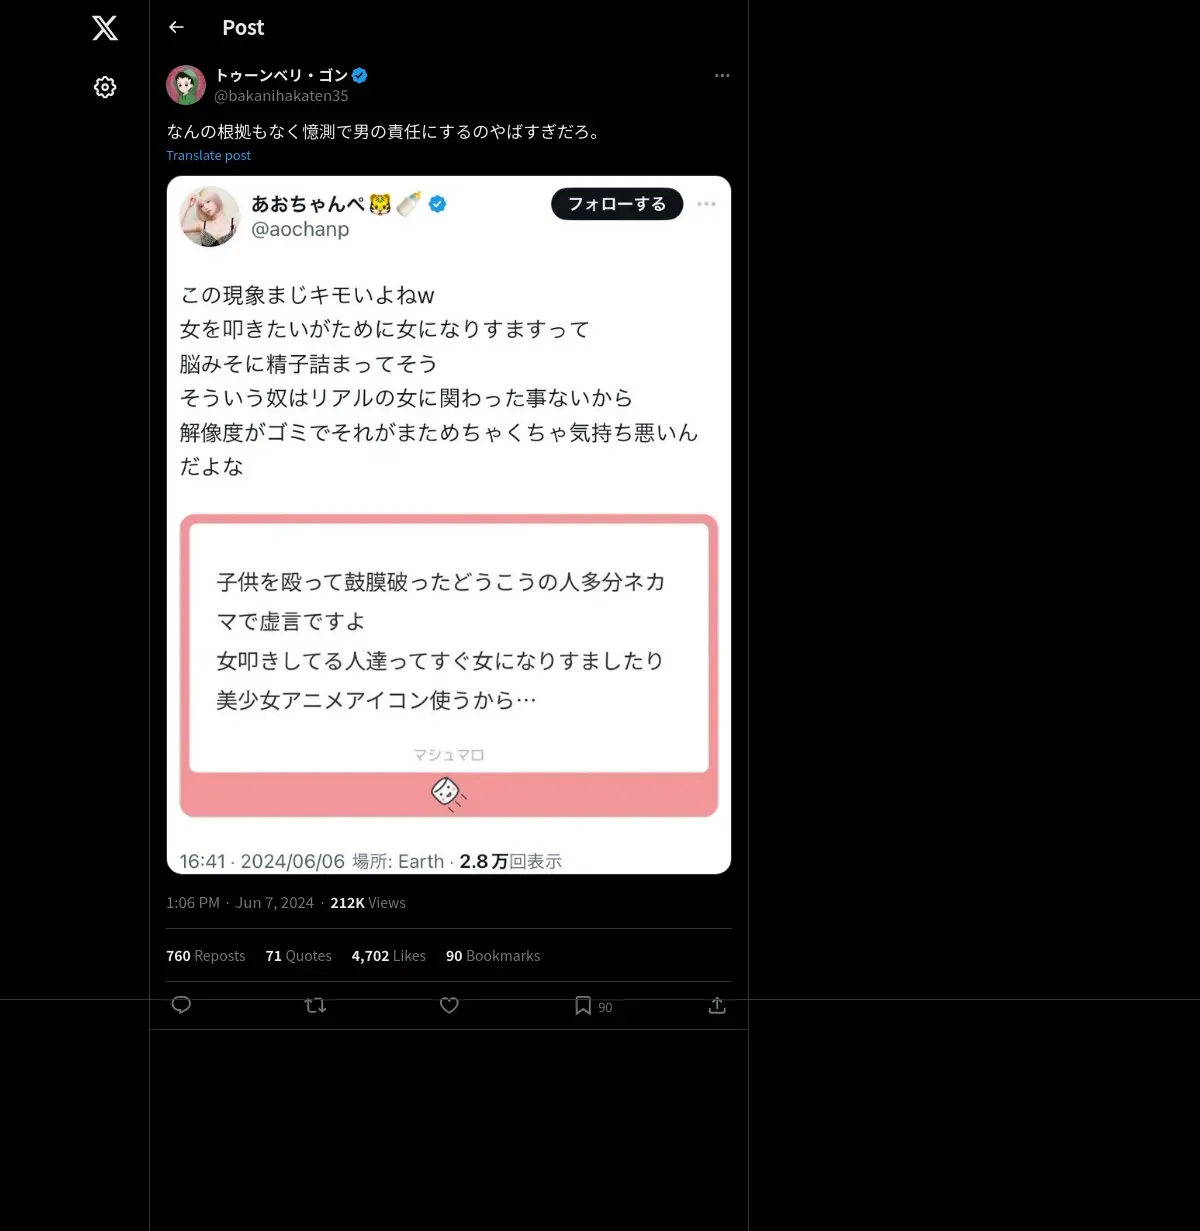Open the embedded screenshot of @aochanp tweet
This screenshot has width=1200, height=1231.
click(x=449, y=525)
